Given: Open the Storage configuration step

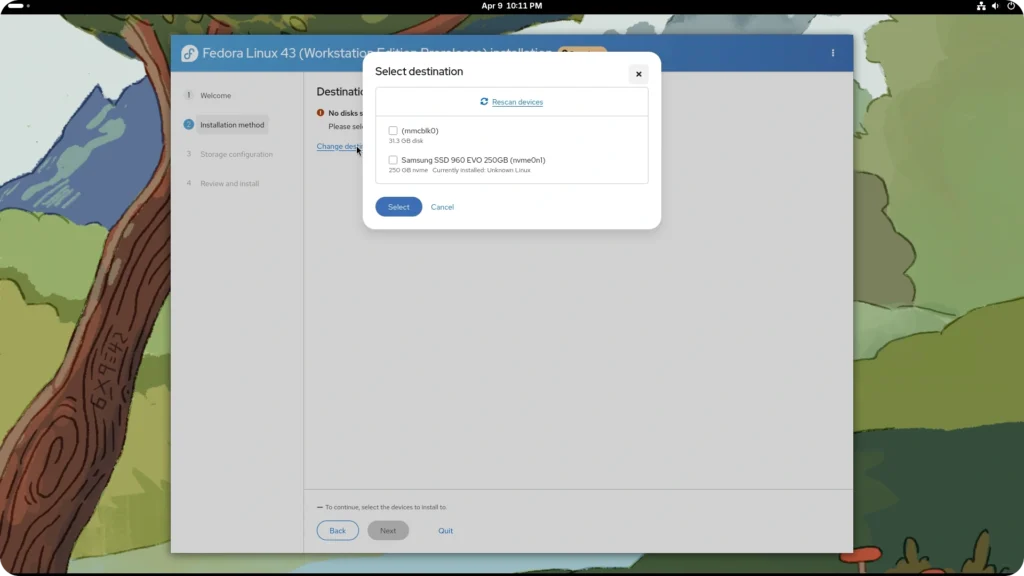Looking at the screenshot, I should [x=236, y=154].
